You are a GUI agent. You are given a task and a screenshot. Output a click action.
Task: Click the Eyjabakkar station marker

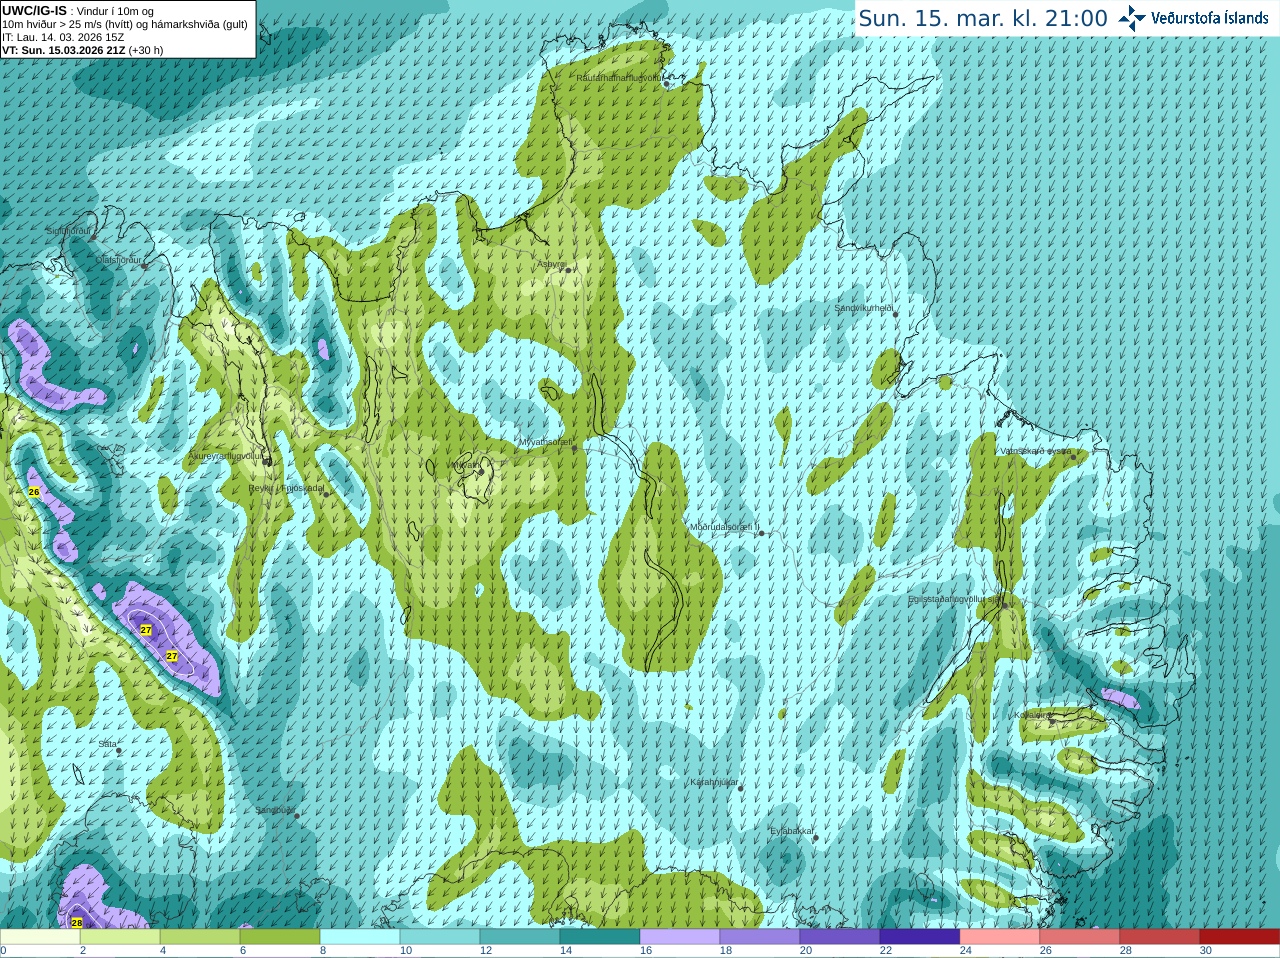[816, 837]
